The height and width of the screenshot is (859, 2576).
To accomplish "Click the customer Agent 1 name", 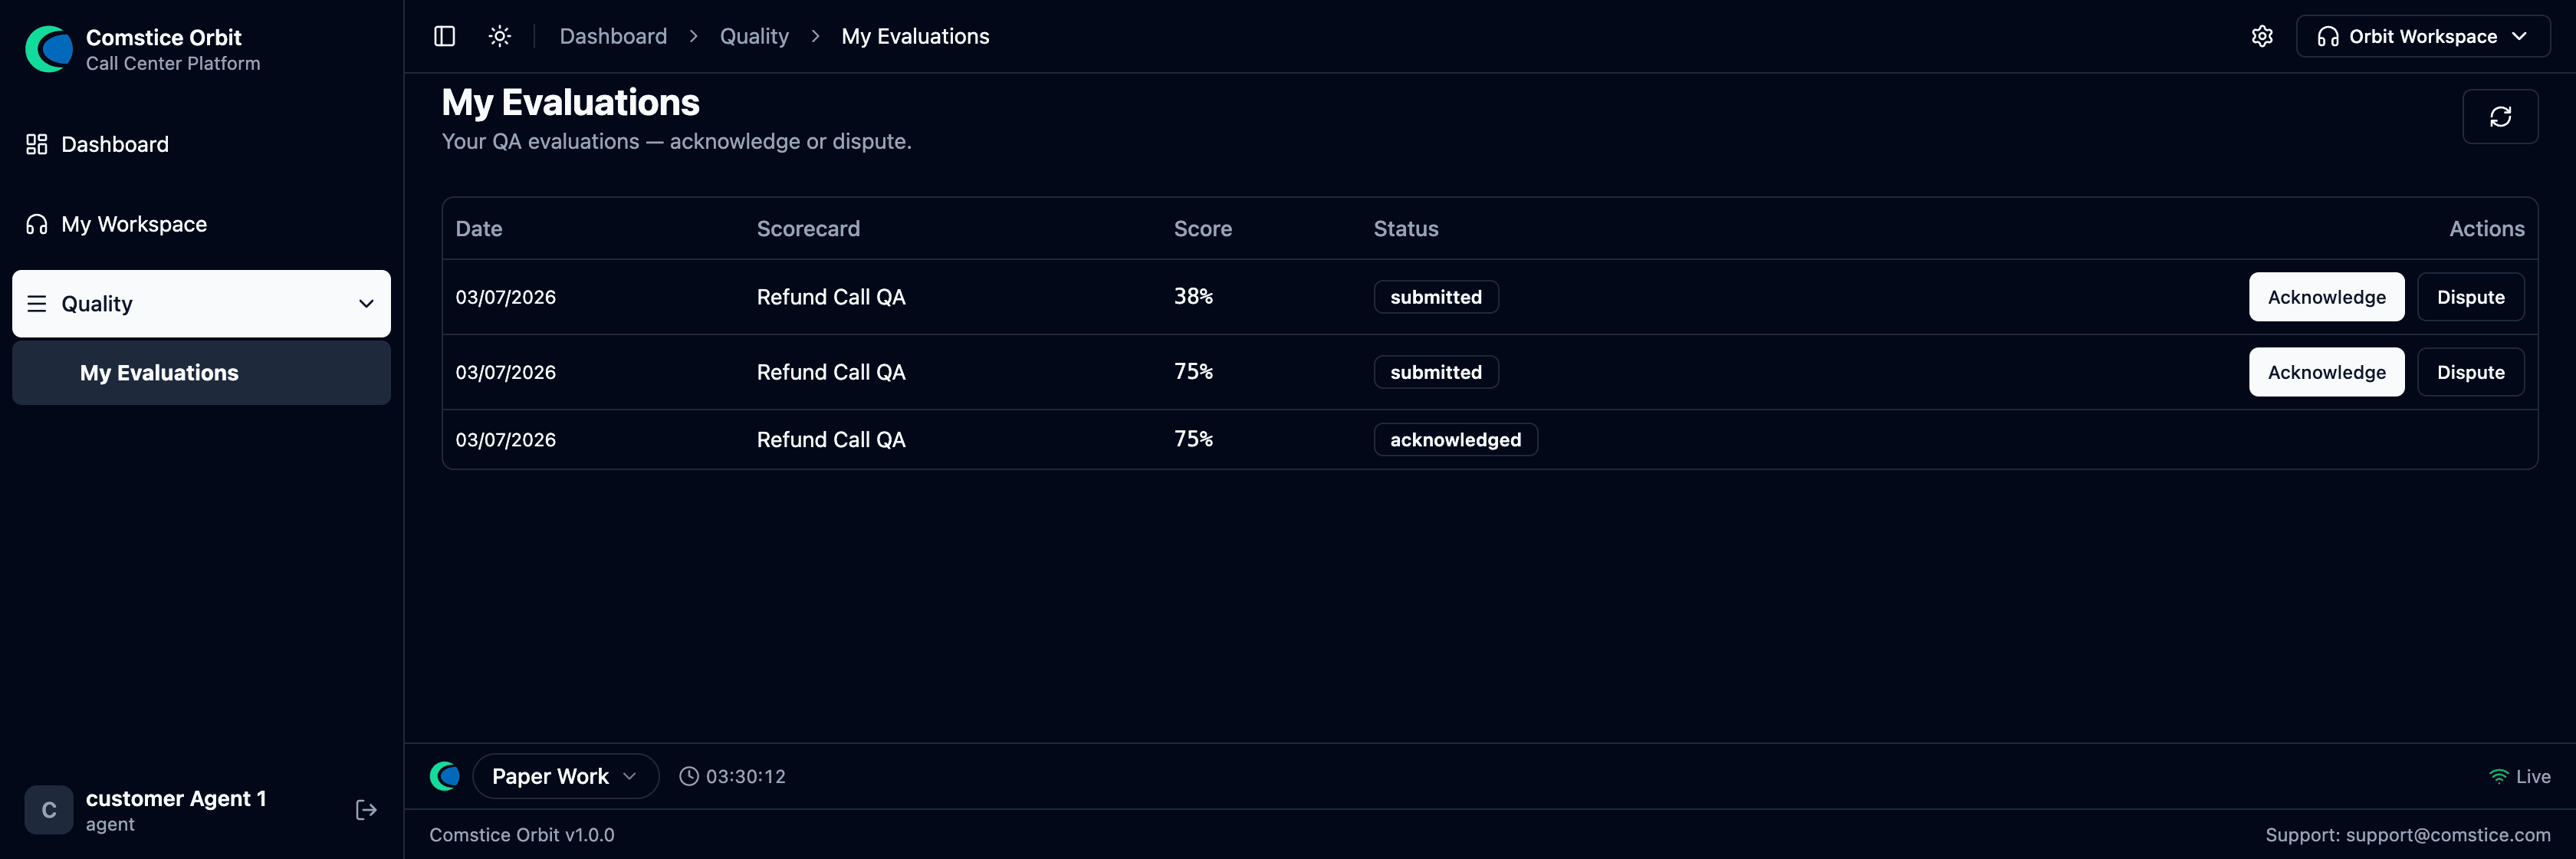I will [176, 798].
